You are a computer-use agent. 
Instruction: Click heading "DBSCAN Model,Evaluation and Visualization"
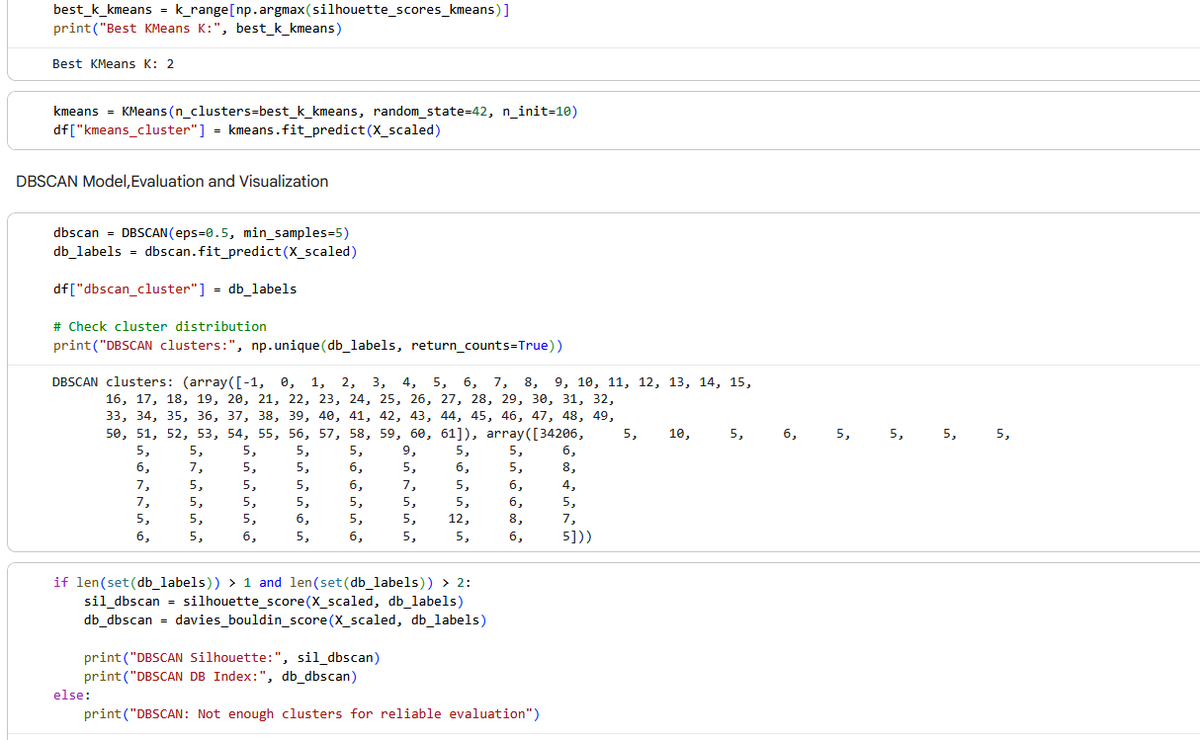click(x=173, y=181)
